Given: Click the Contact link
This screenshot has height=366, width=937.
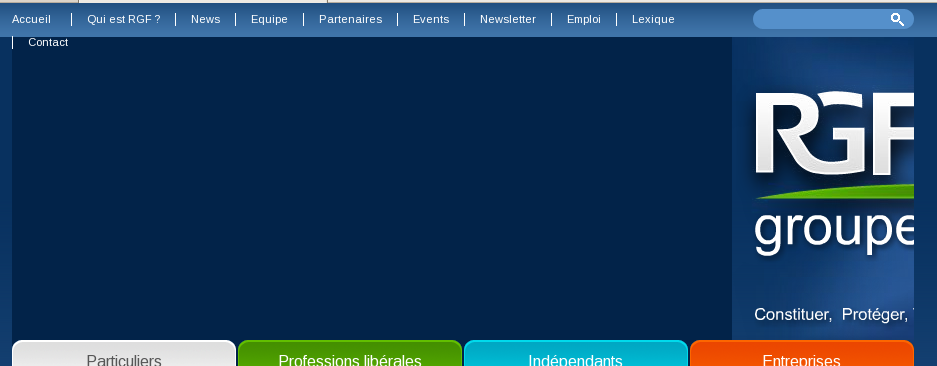Looking at the screenshot, I should (48, 42).
